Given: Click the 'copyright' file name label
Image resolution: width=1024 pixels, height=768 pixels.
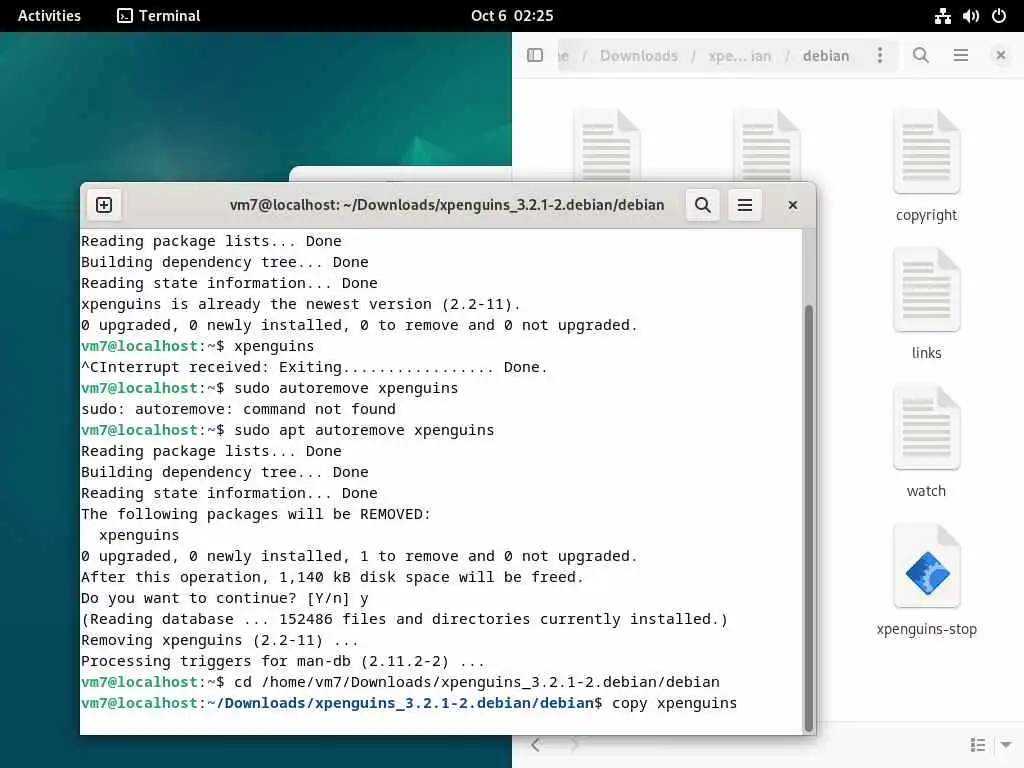Looking at the screenshot, I should click(926, 216).
